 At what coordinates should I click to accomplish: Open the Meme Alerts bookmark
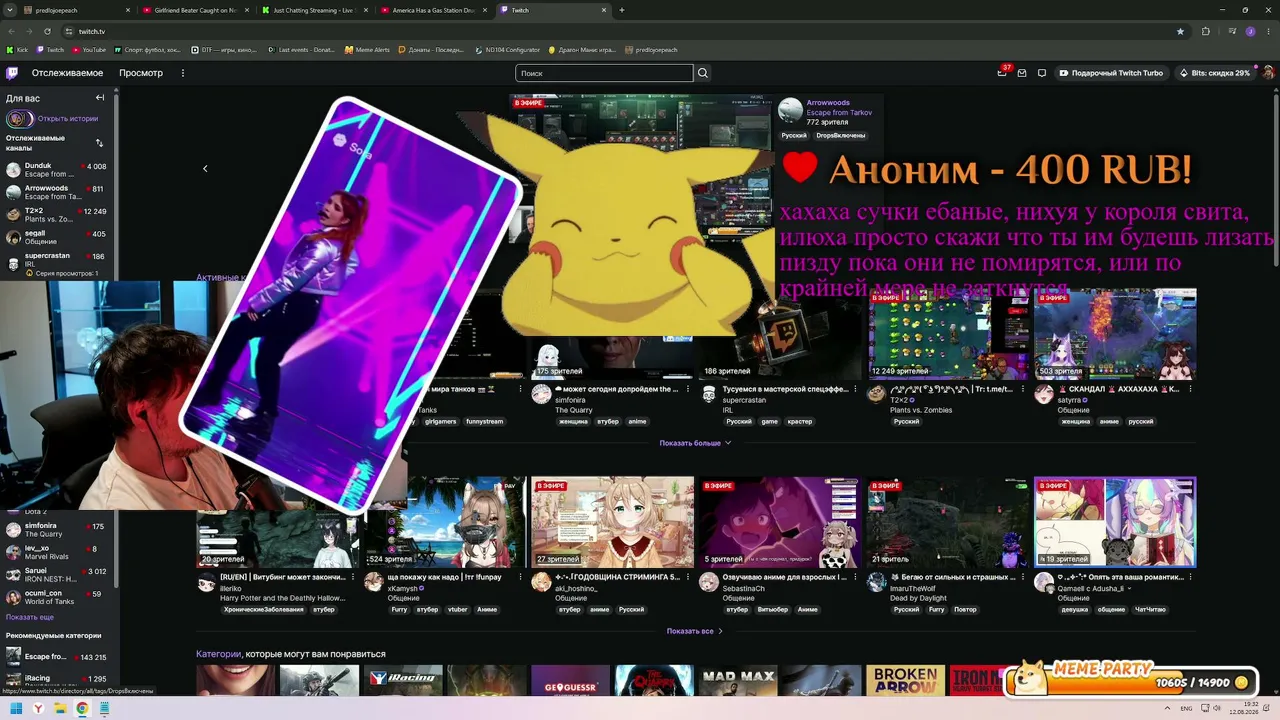pyautogui.click(x=367, y=49)
